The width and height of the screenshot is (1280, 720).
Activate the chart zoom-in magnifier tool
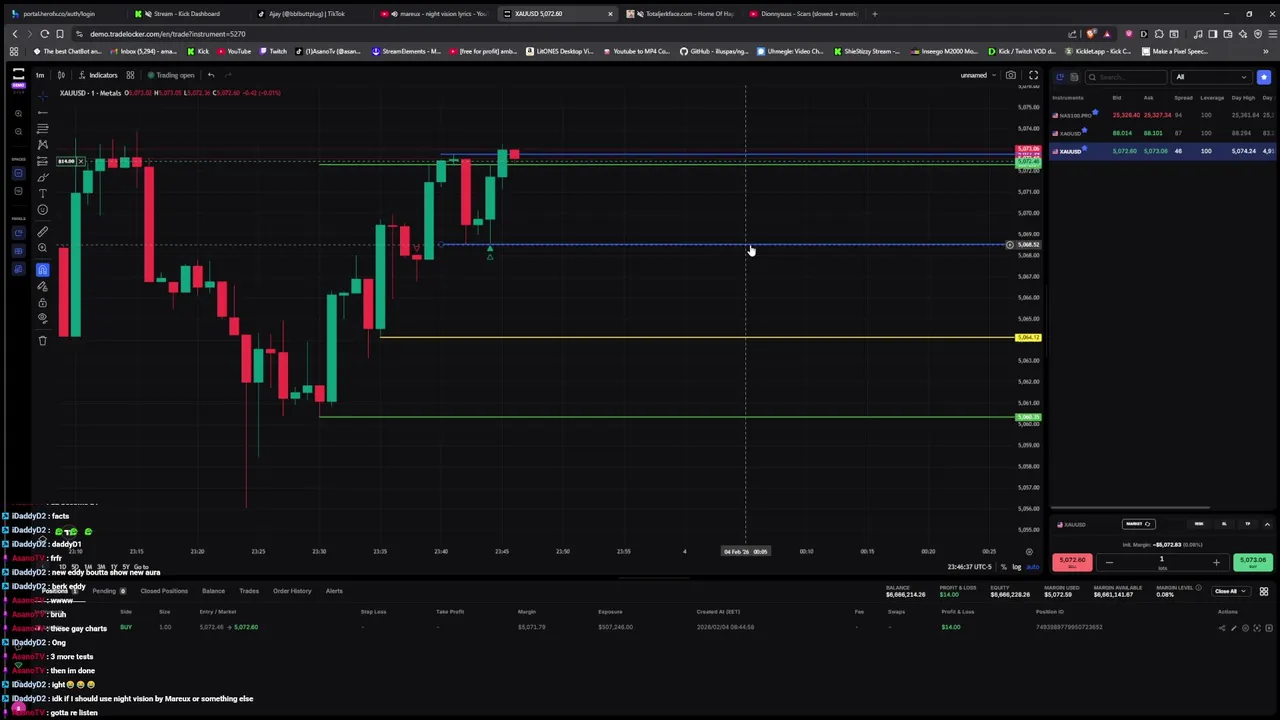(42, 247)
